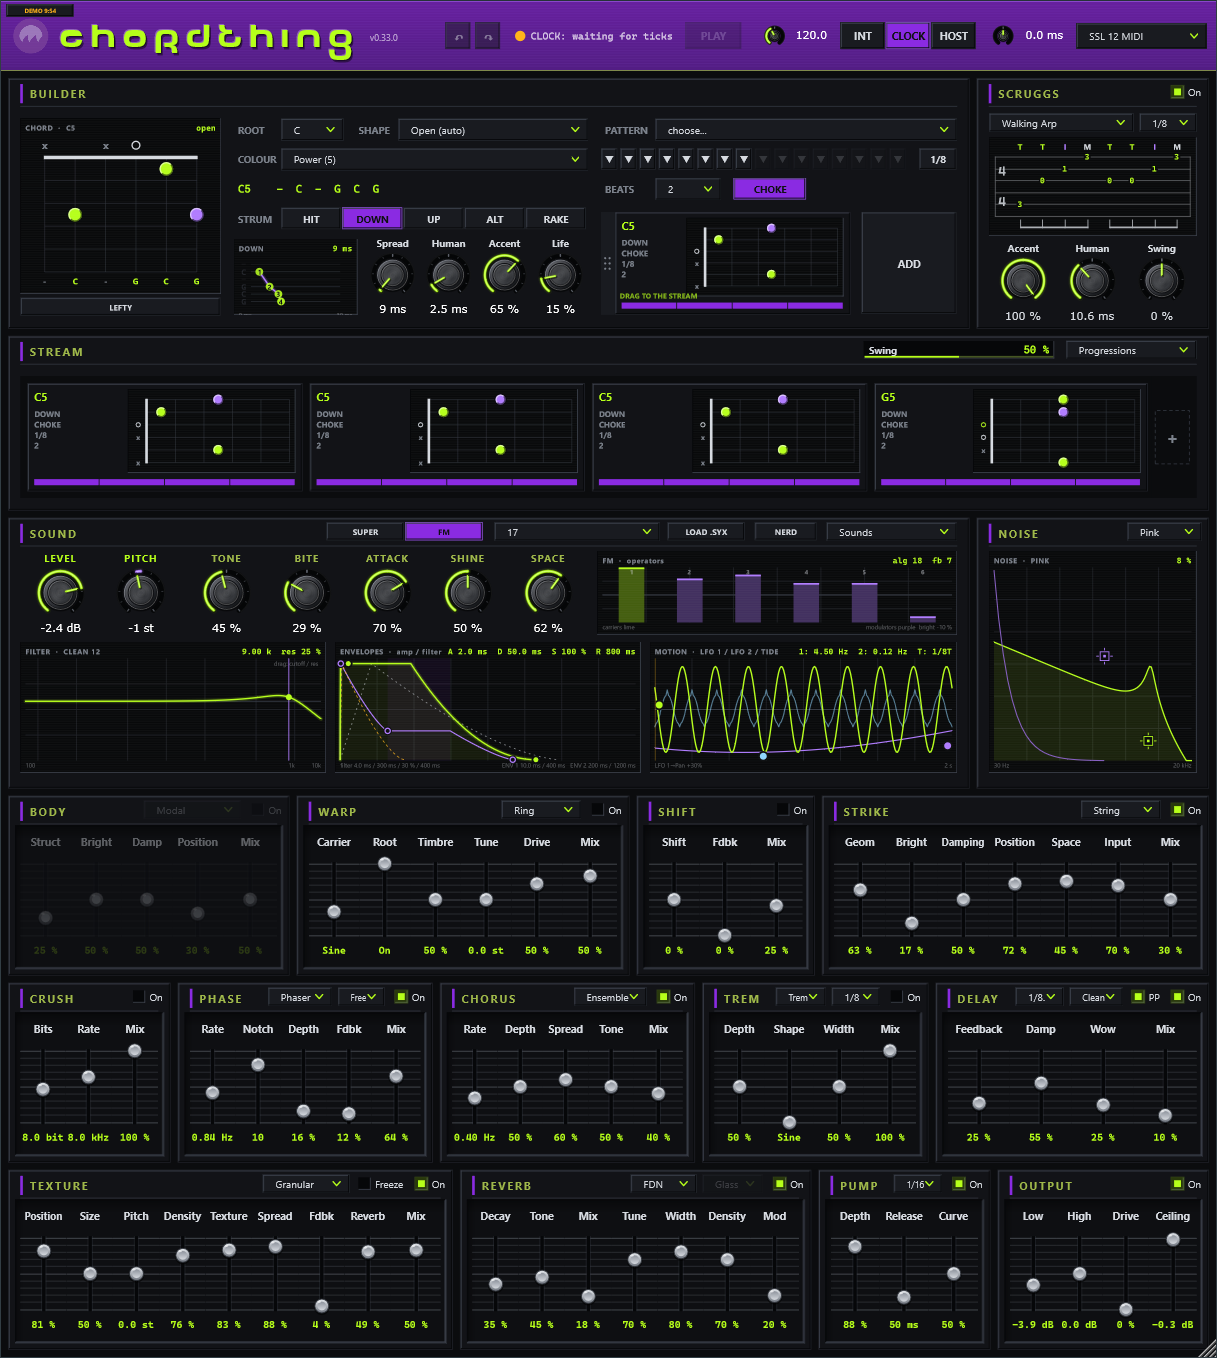Click the first strum pattern arrow step
The width and height of the screenshot is (1217, 1358).
point(609,159)
